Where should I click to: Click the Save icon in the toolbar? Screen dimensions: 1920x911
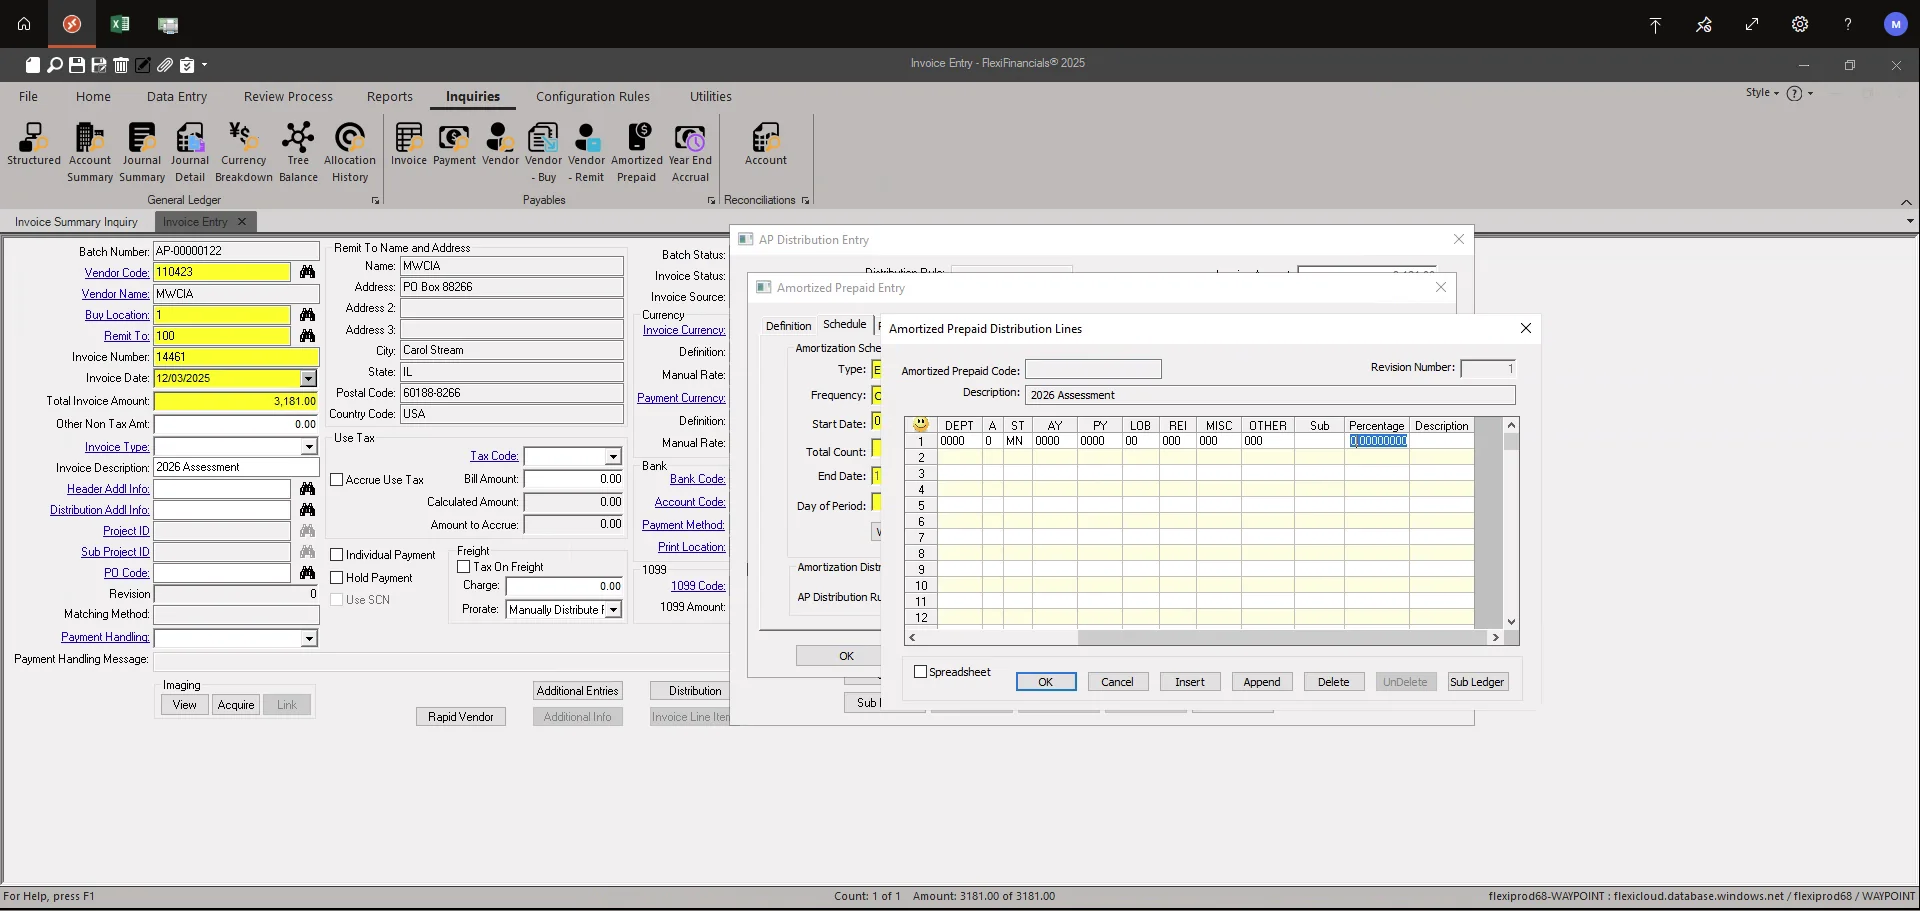tap(76, 65)
